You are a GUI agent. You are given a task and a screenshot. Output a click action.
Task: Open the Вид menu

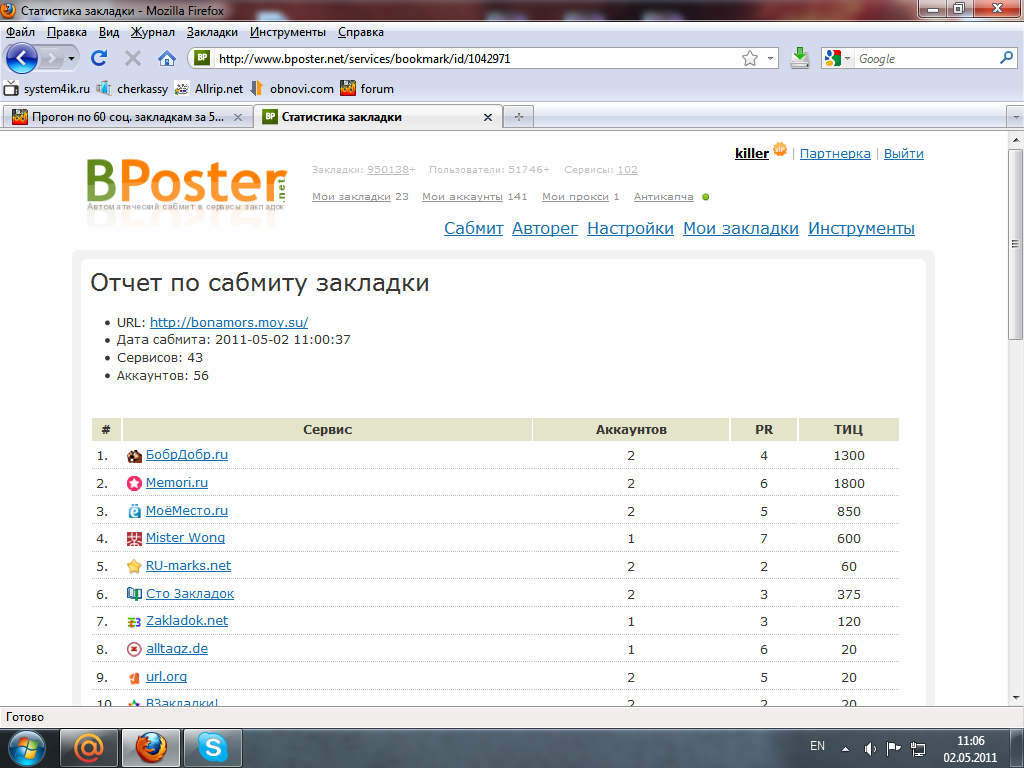(x=109, y=32)
